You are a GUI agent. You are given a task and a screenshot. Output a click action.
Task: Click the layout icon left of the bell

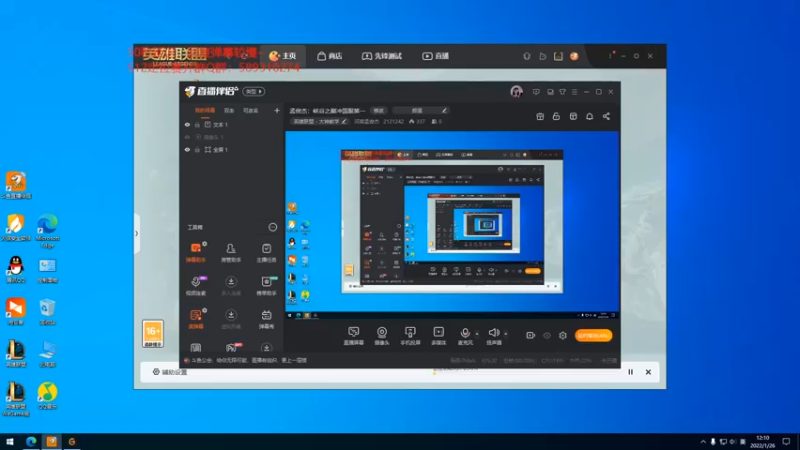pyautogui.click(x=573, y=116)
